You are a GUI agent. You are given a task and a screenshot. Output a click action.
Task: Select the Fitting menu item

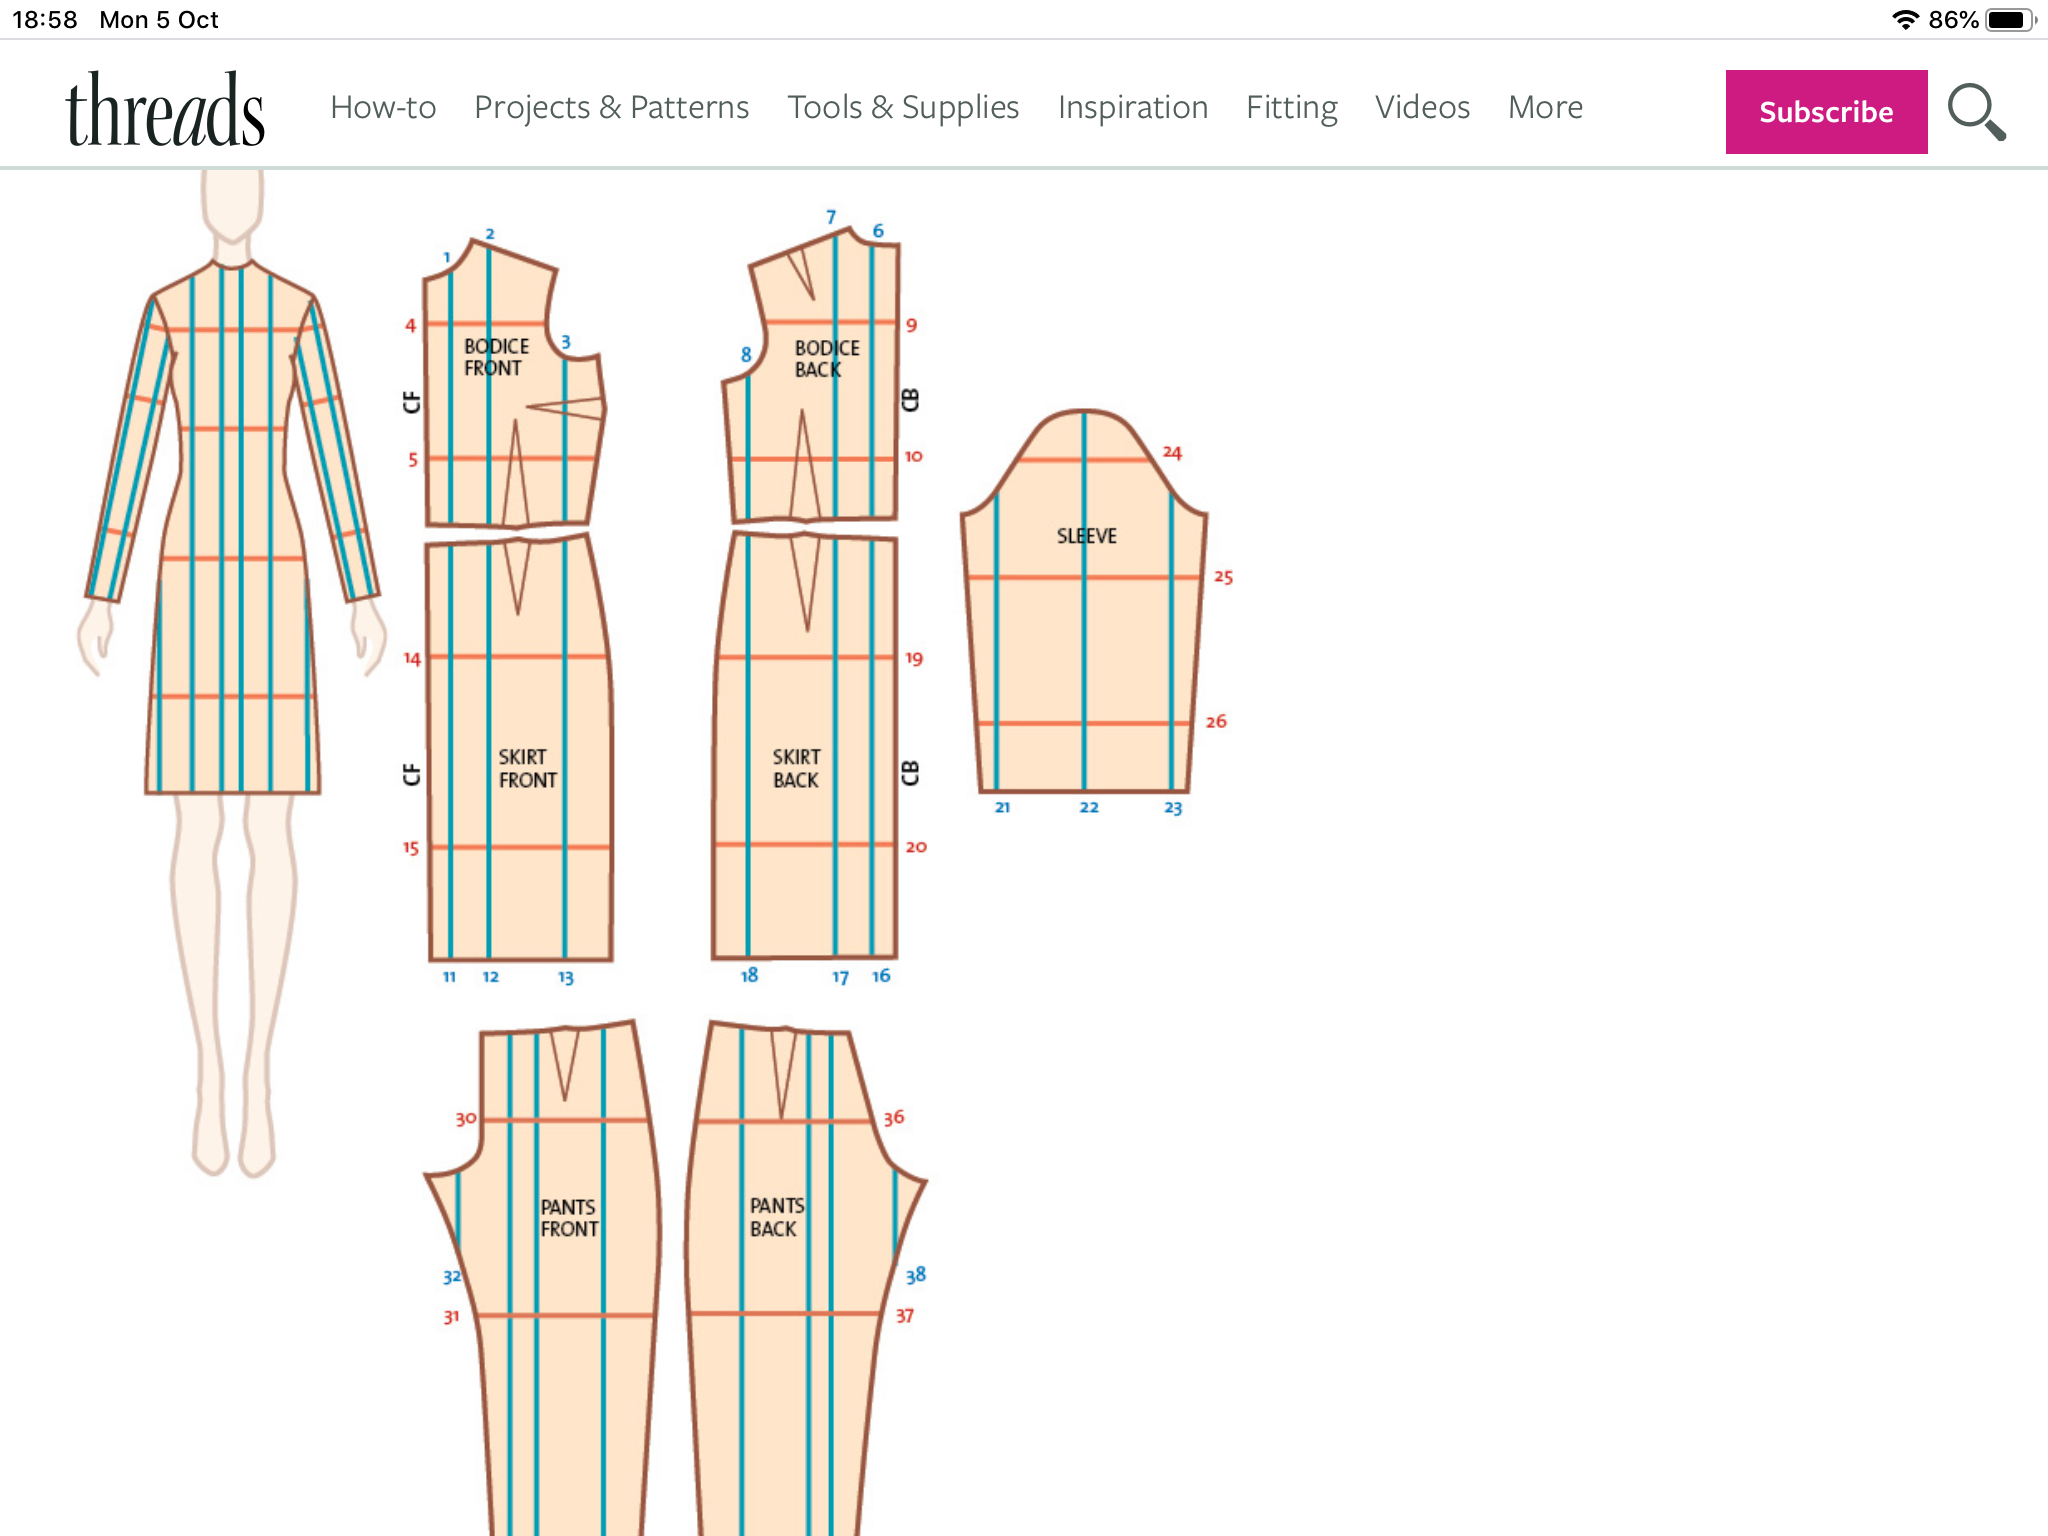pyautogui.click(x=1291, y=107)
